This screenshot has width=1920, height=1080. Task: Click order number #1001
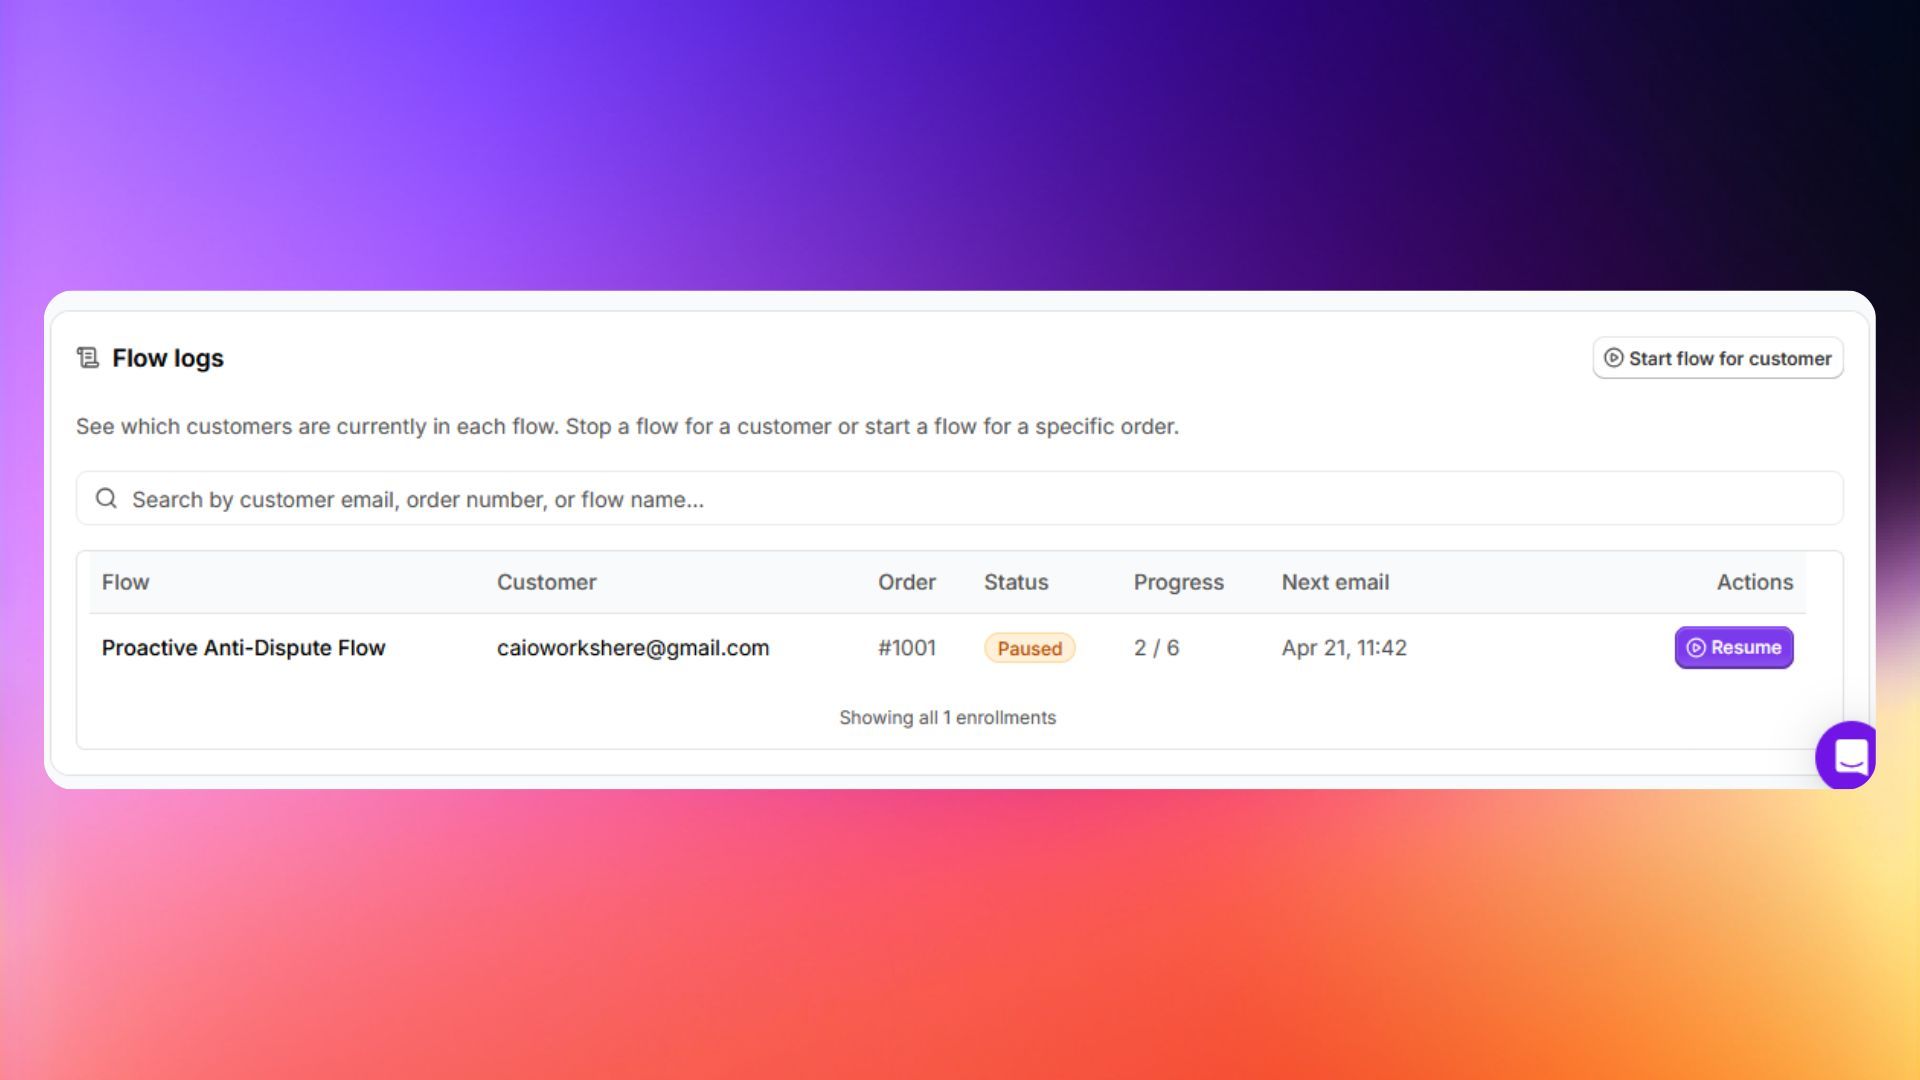click(907, 648)
